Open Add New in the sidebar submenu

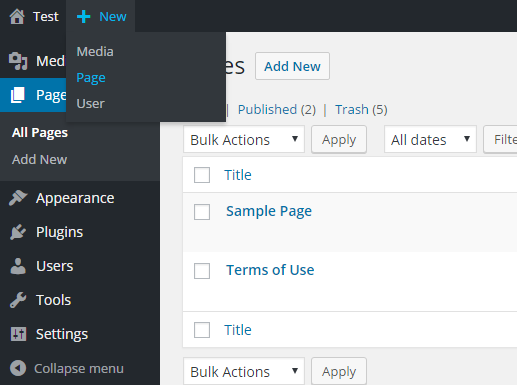point(39,160)
